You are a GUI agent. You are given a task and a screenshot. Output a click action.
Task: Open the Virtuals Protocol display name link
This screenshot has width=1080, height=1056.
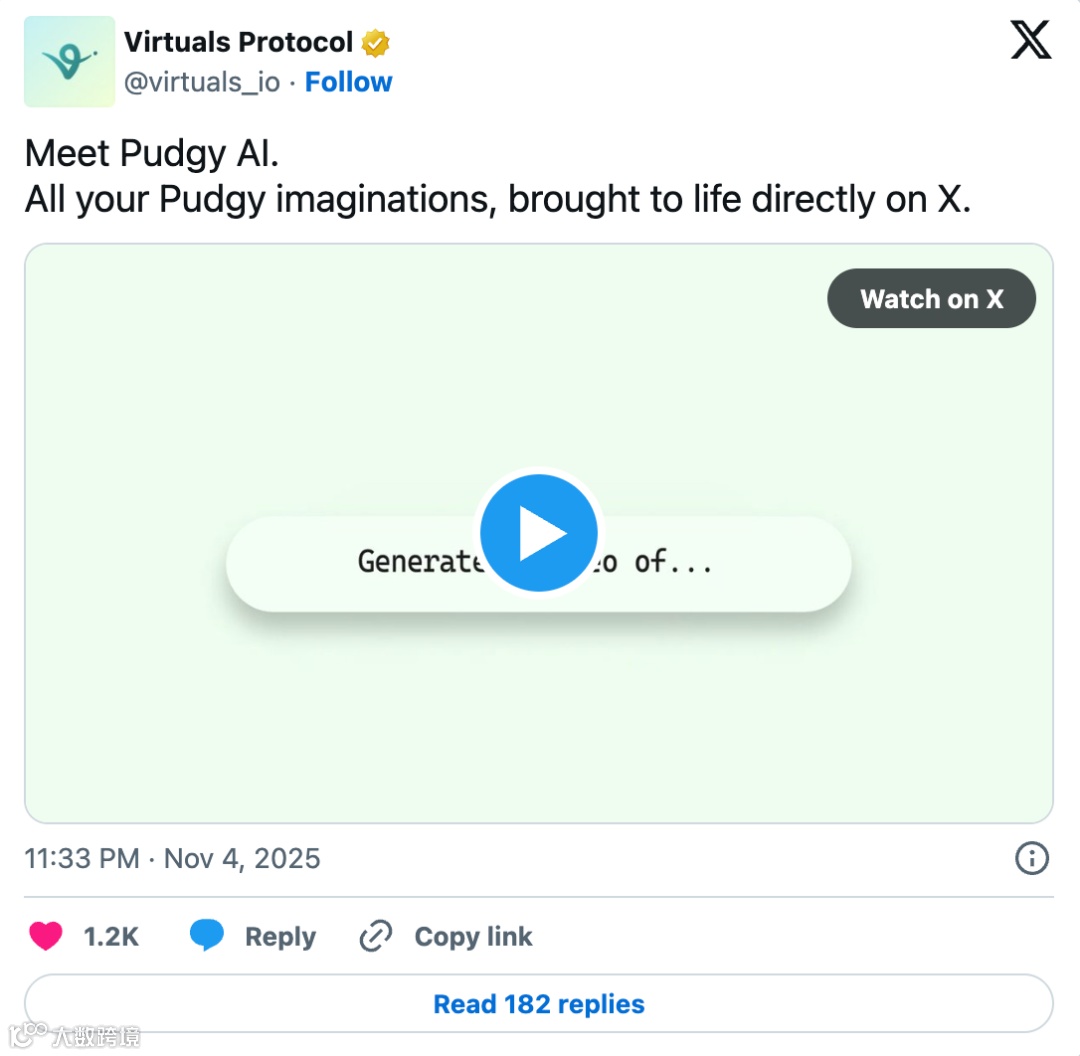(238, 42)
